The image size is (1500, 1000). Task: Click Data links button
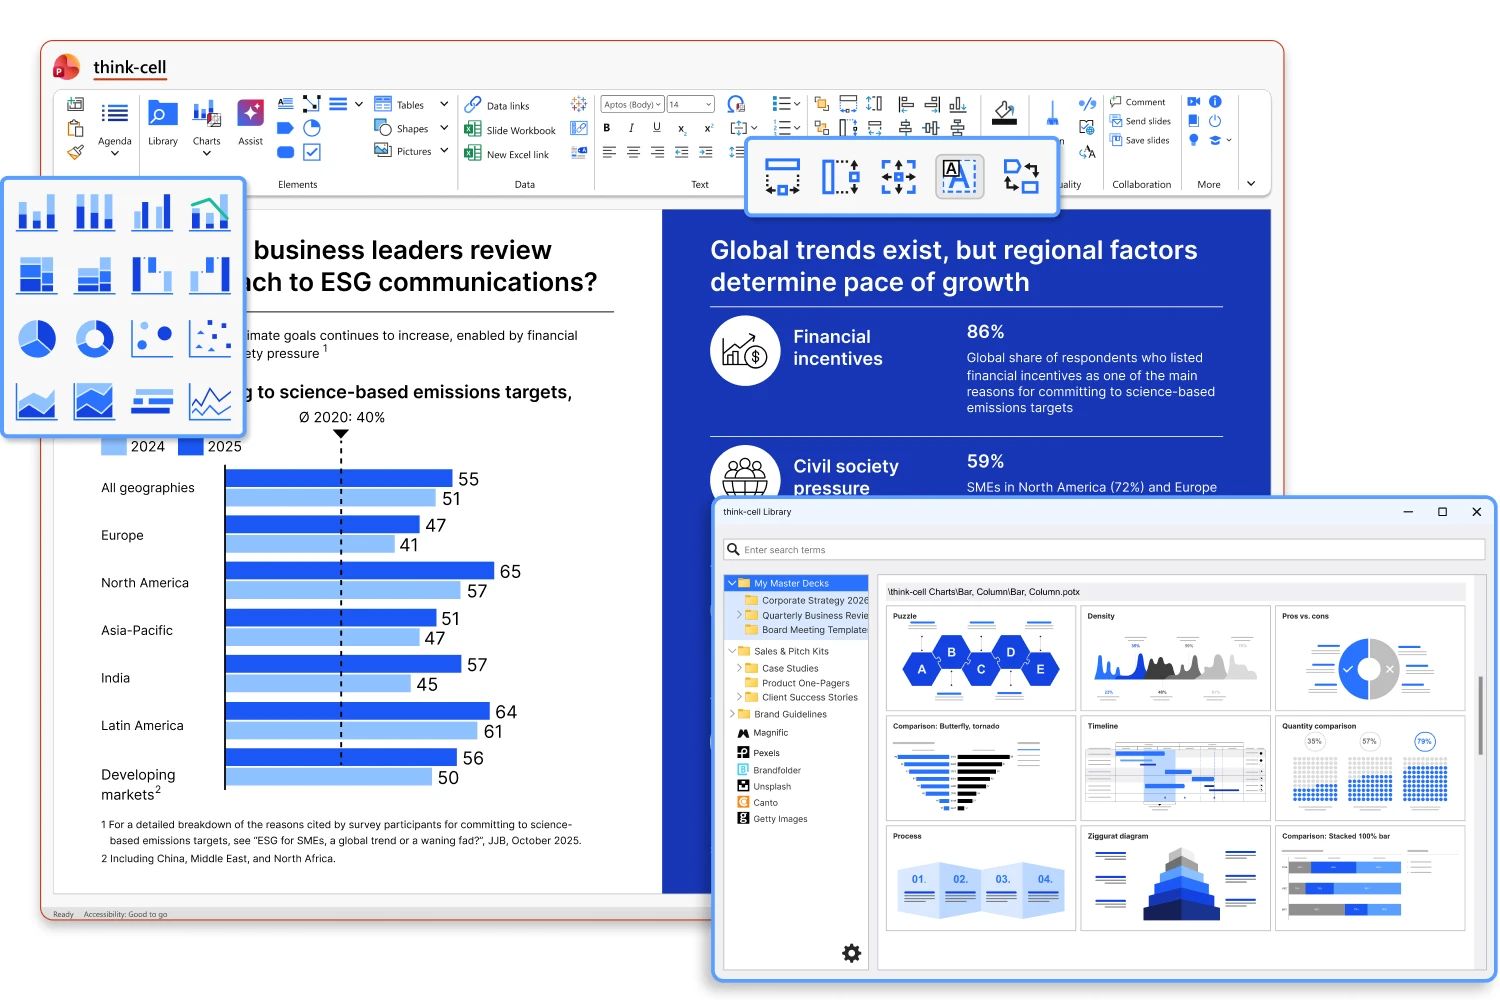[497, 105]
